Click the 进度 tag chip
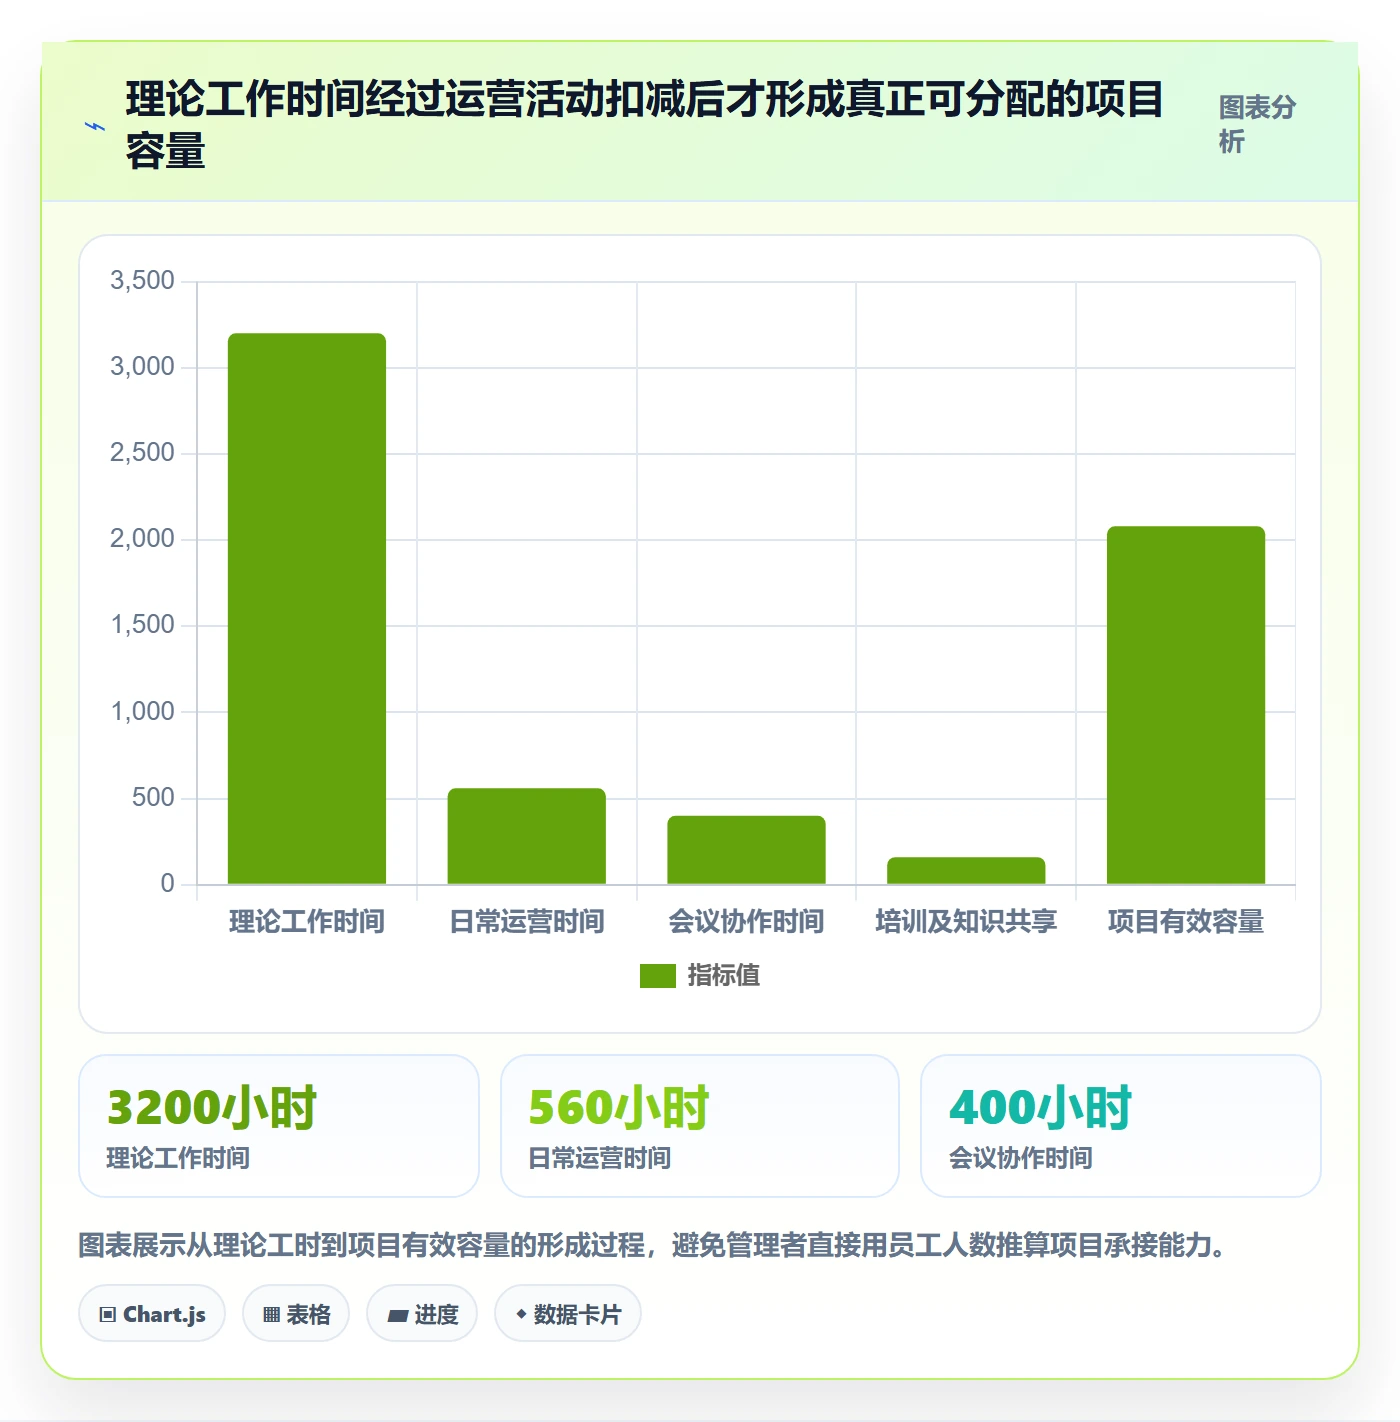This screenshot has height=1422, width=1400. click(x=422, y=1314)
